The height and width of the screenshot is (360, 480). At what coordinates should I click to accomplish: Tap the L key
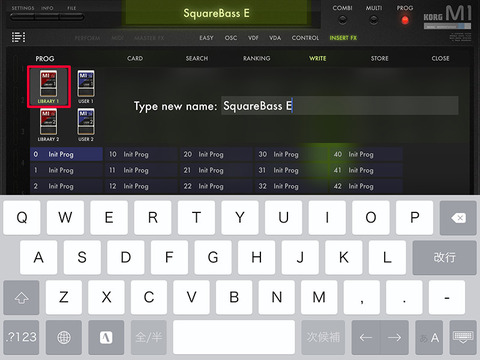(x=387, y=257)
